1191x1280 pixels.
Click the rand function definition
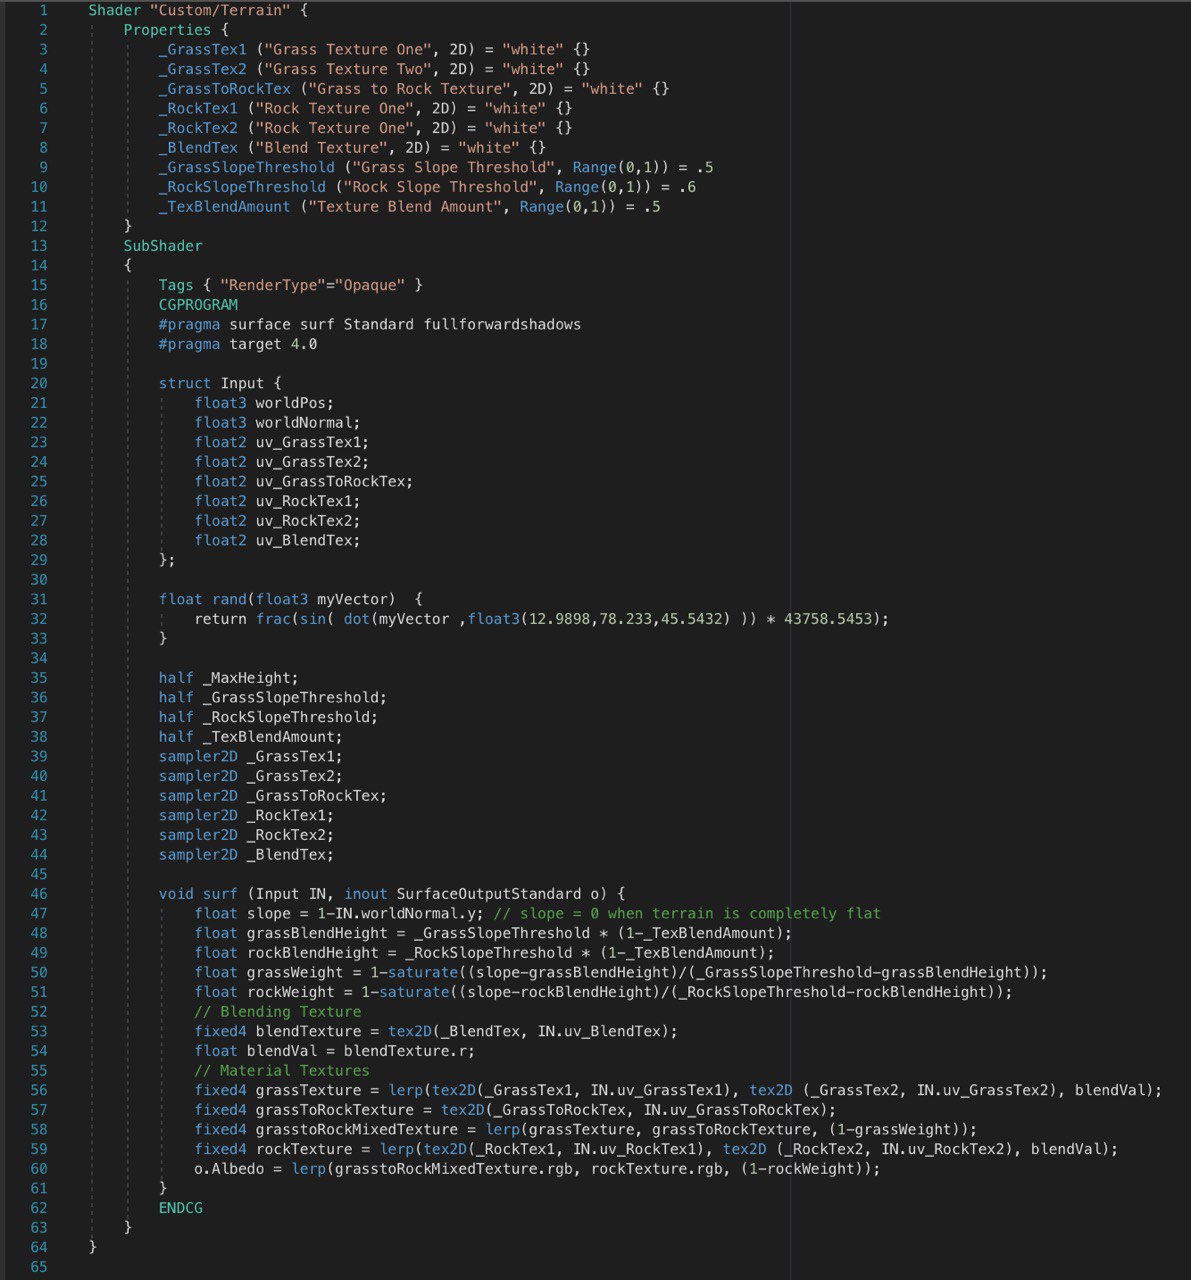point(290,599)
